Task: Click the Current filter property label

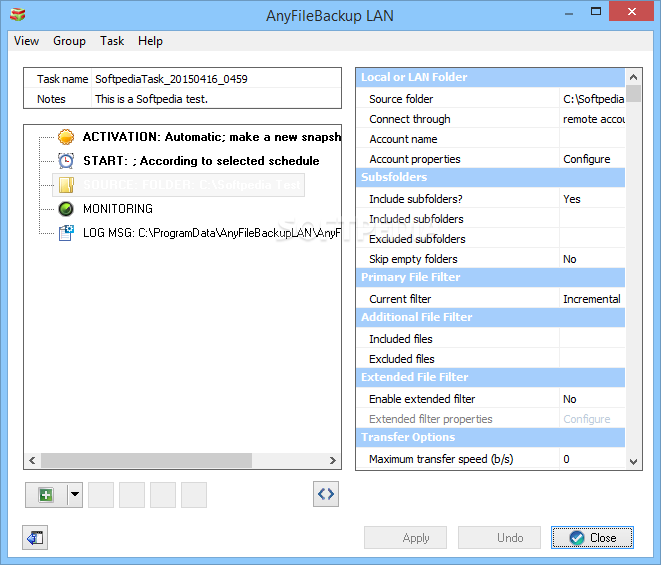Action: point(400,299)
